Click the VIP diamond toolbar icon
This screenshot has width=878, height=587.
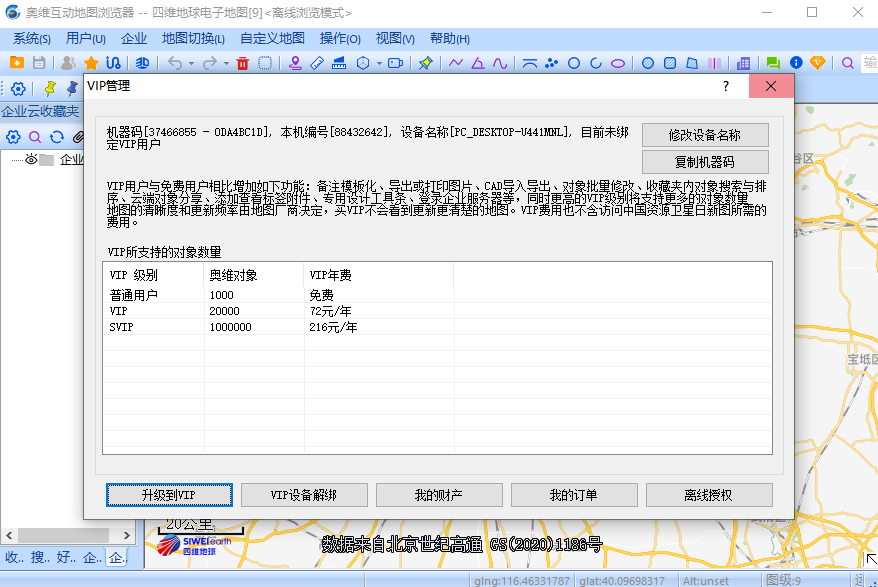[x=820, y=62]
